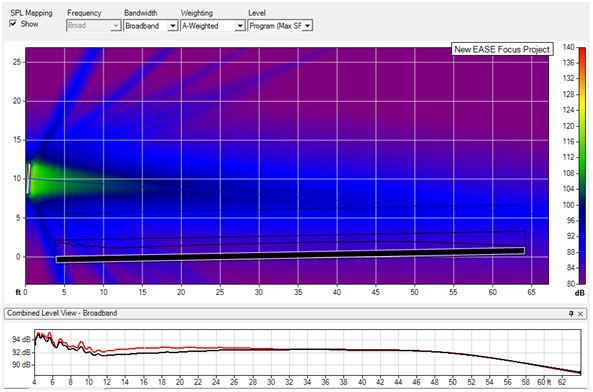593x392 pixels.
Task: Click the Weighting label
Action: tap(197, 13)
